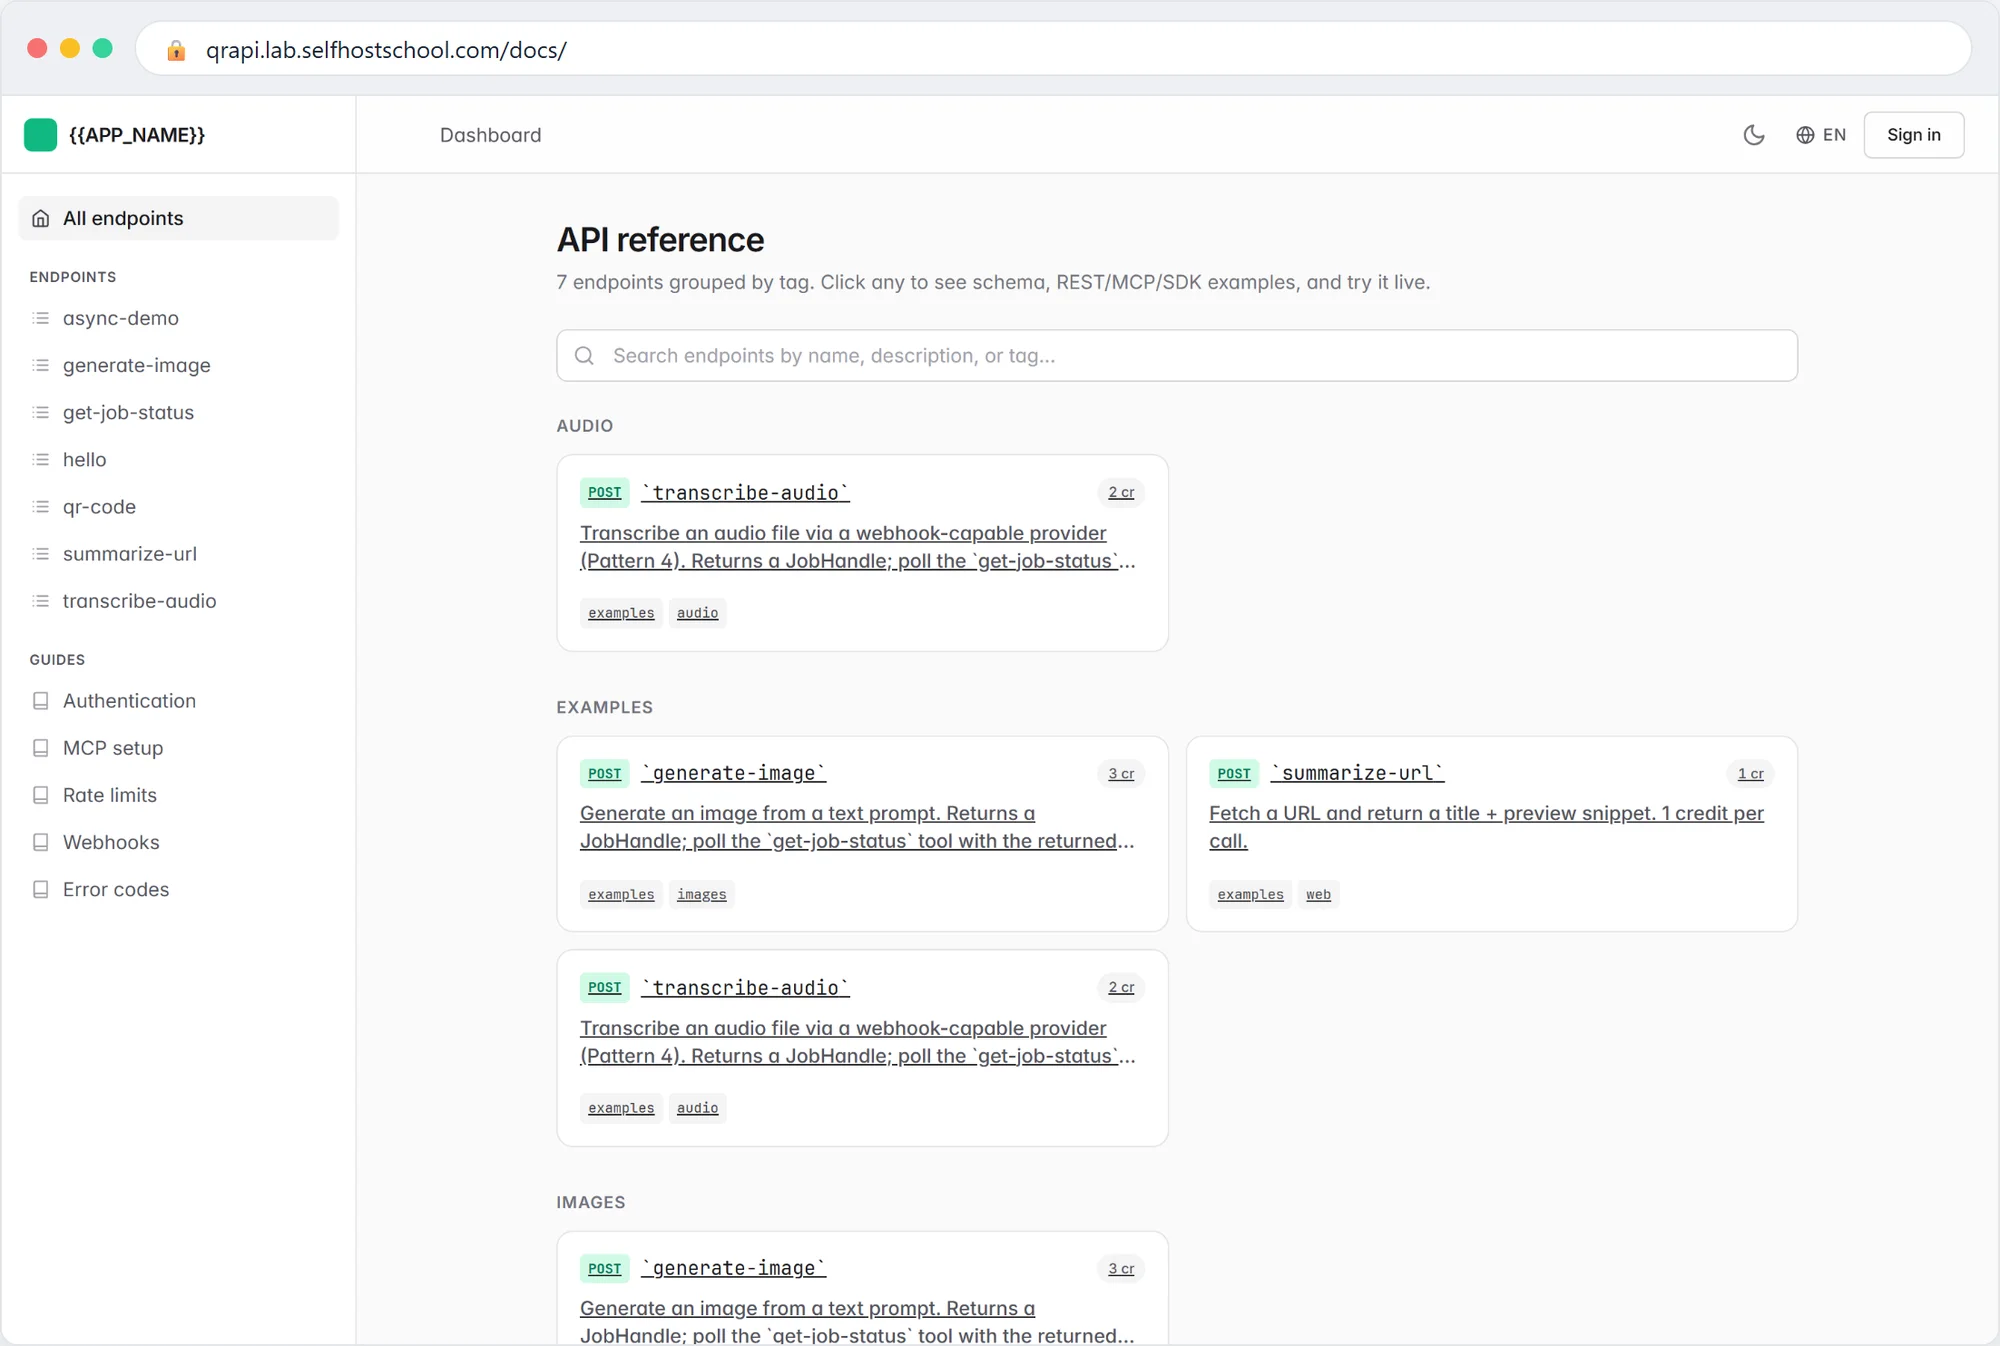The width and height of the screenshot is (2000, 1346).
Task: Select All endpoints in the sidebar
Action: coord(179,218)
